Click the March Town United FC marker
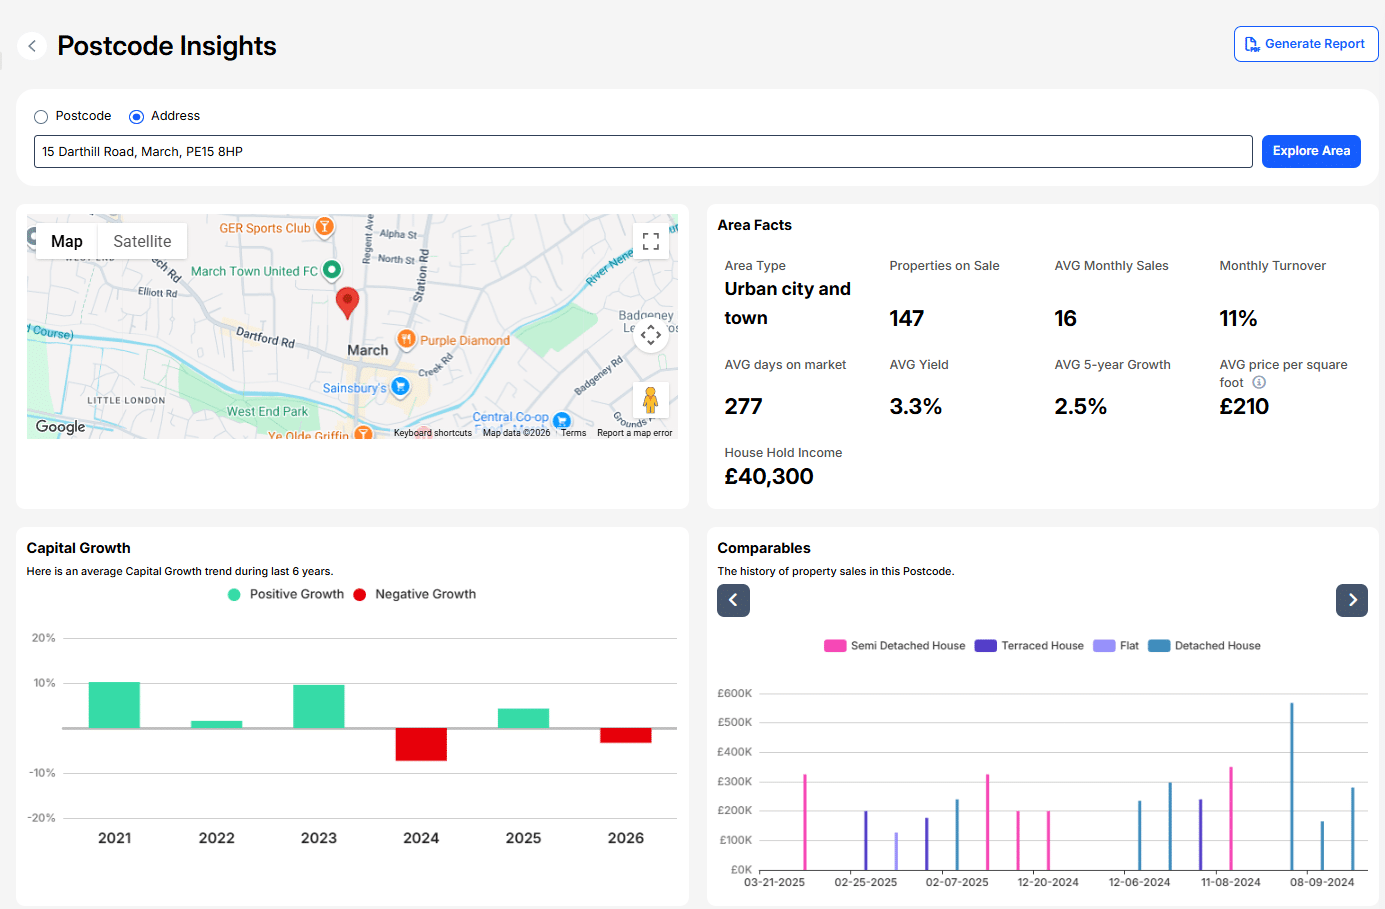Image resolution: width=1385 pixels, height=909 pixels. point(332,270)
